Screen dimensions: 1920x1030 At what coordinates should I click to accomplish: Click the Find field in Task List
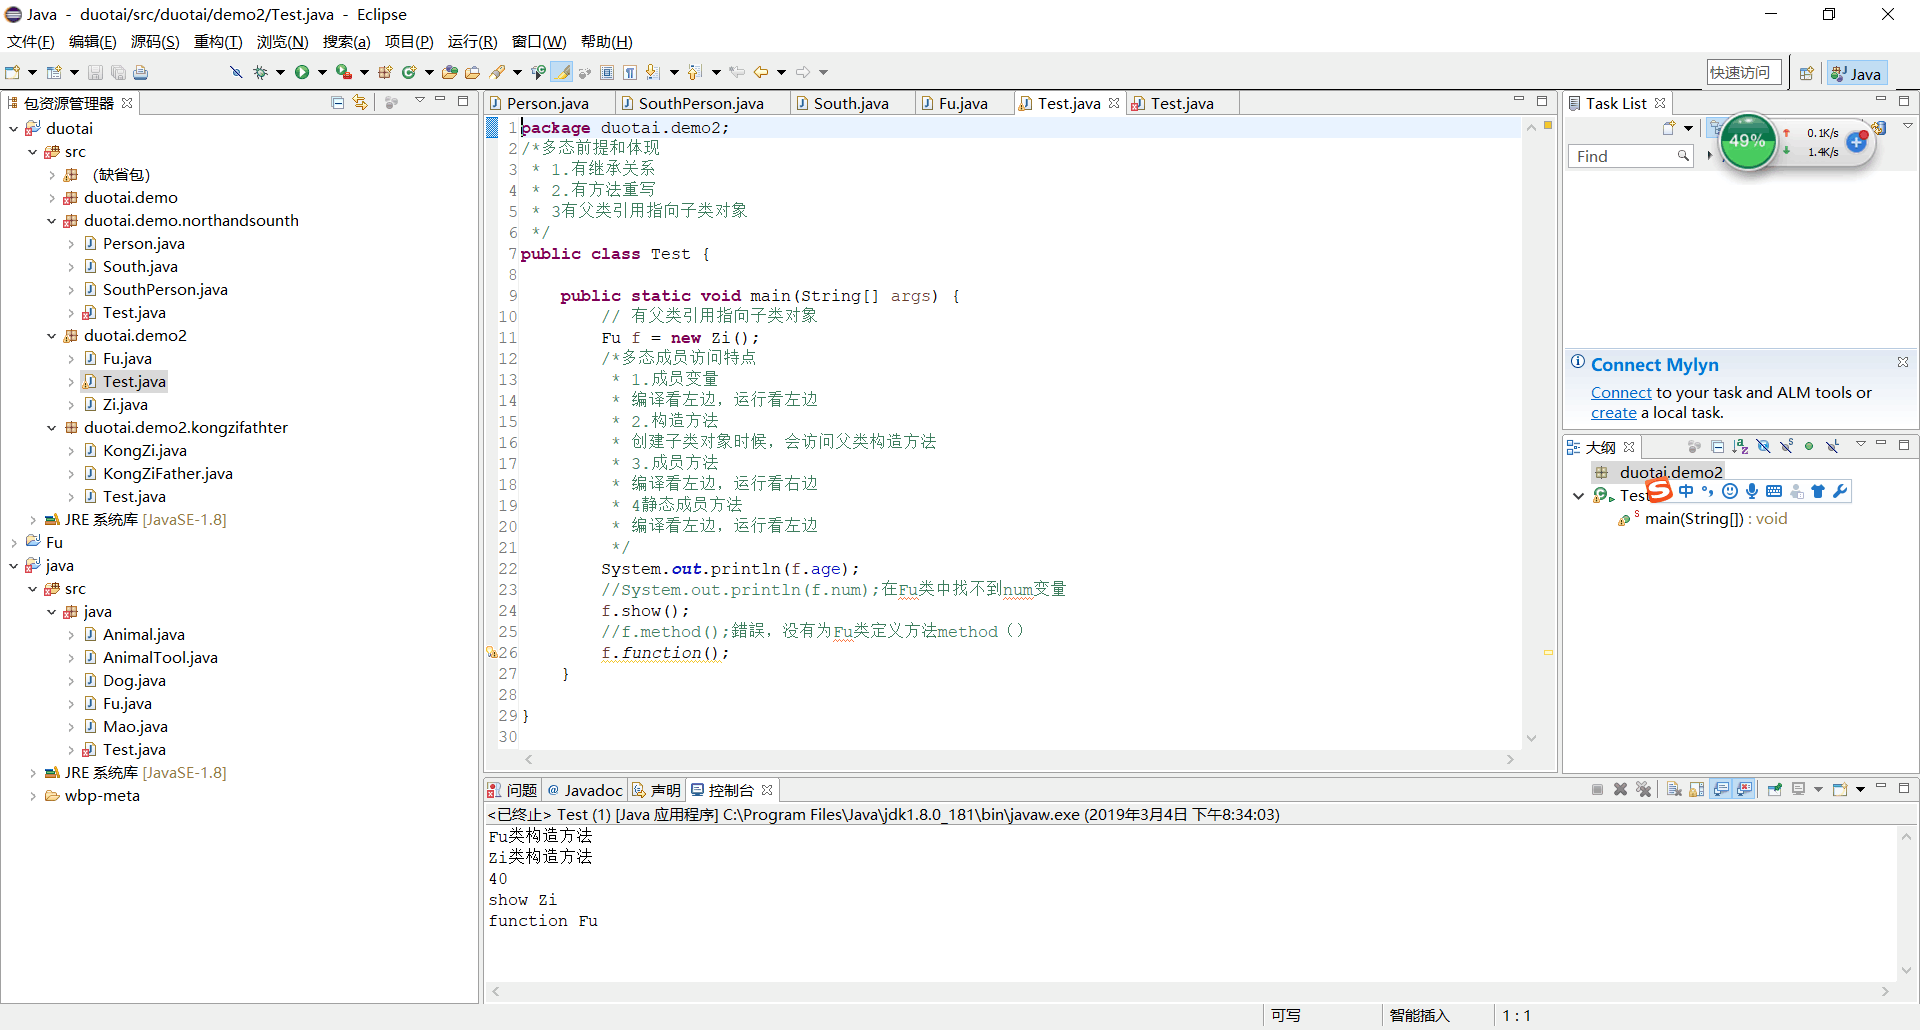click(x=1629, y=156)
